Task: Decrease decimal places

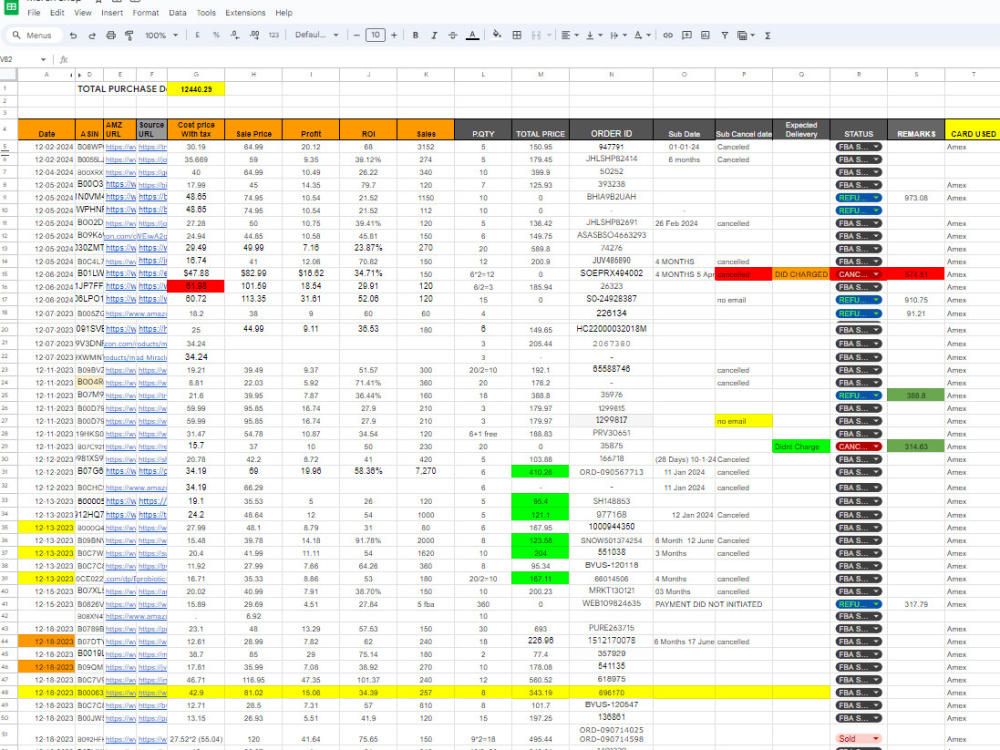Action: (235, 36)
